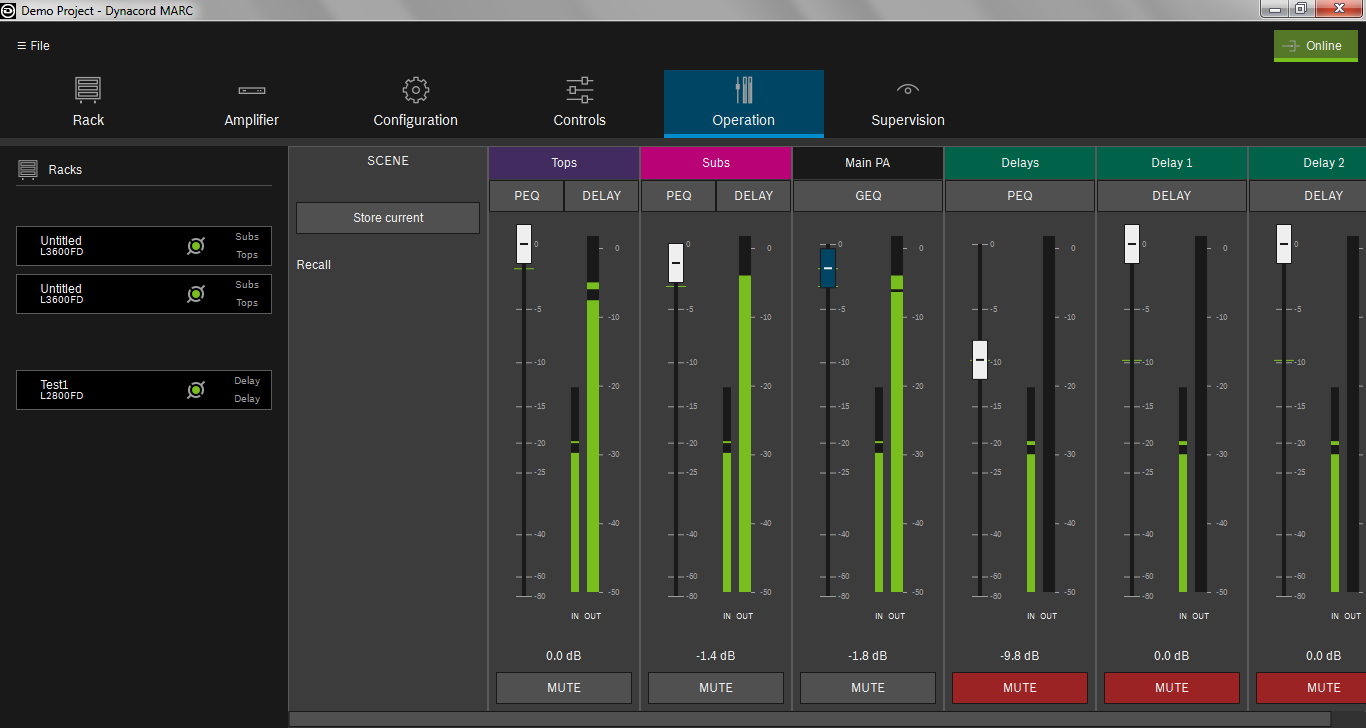Click the SCENE panel heading

[x=388, y=161]
